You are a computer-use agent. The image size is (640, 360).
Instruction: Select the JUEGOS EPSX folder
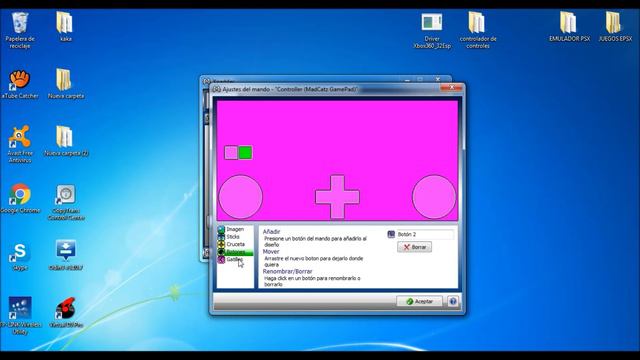click(615, 27)
